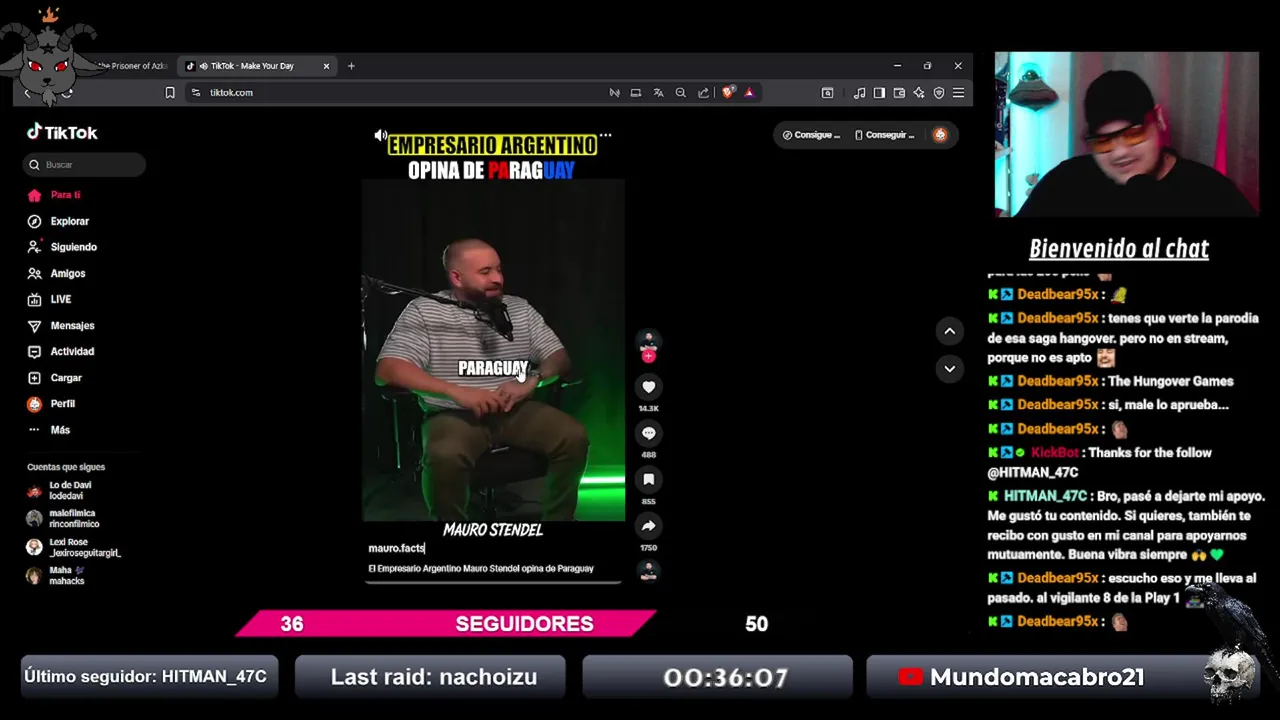
Task: Open the sound avatar below share count
Action: [648, 571]
